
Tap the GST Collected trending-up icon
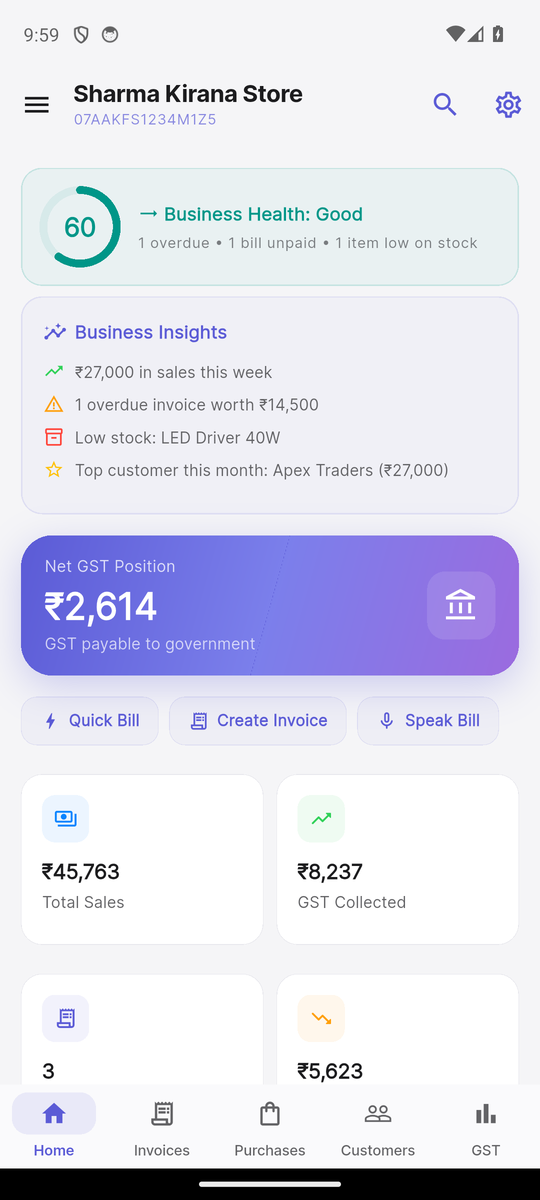321,819
